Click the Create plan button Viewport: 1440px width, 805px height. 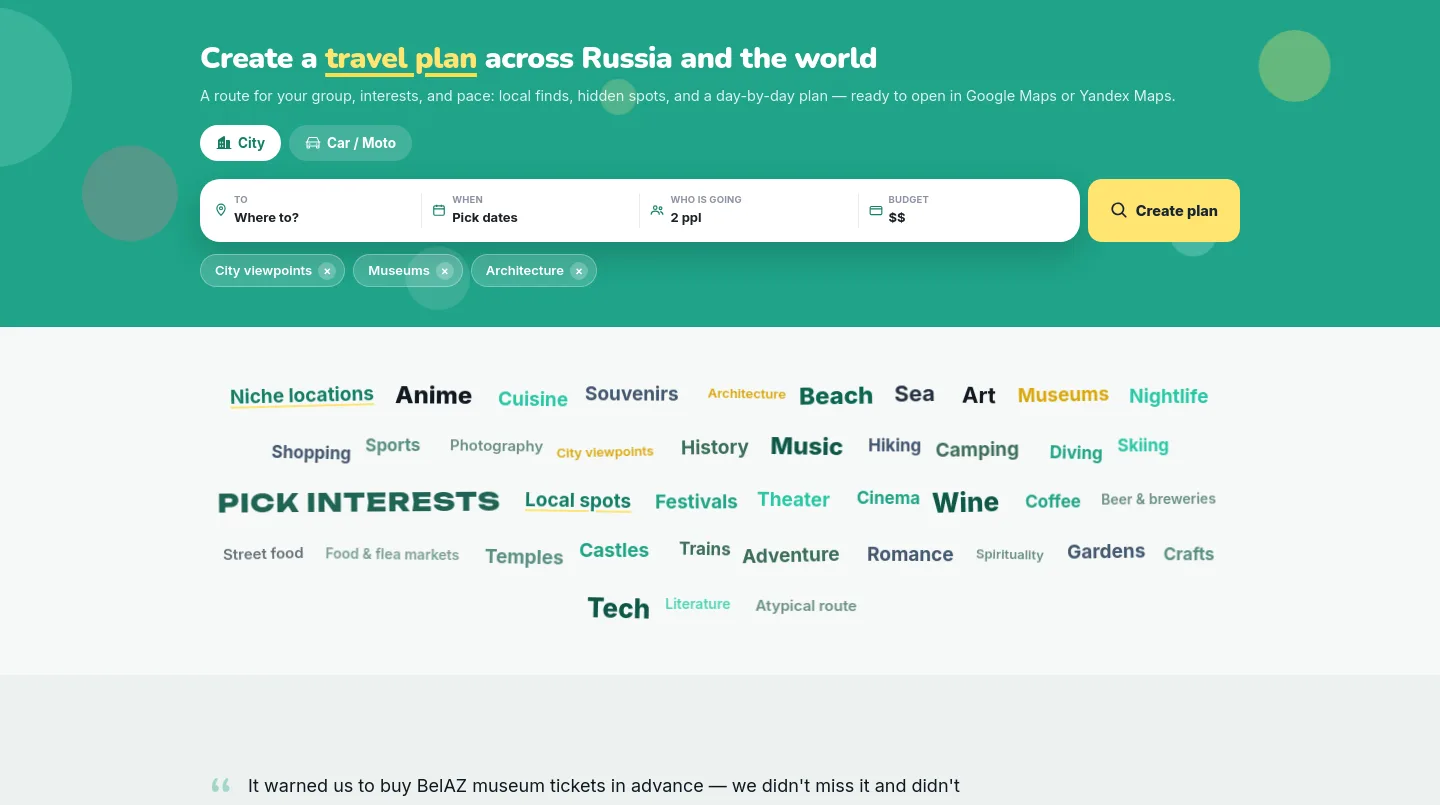(x=1164, y=210)
